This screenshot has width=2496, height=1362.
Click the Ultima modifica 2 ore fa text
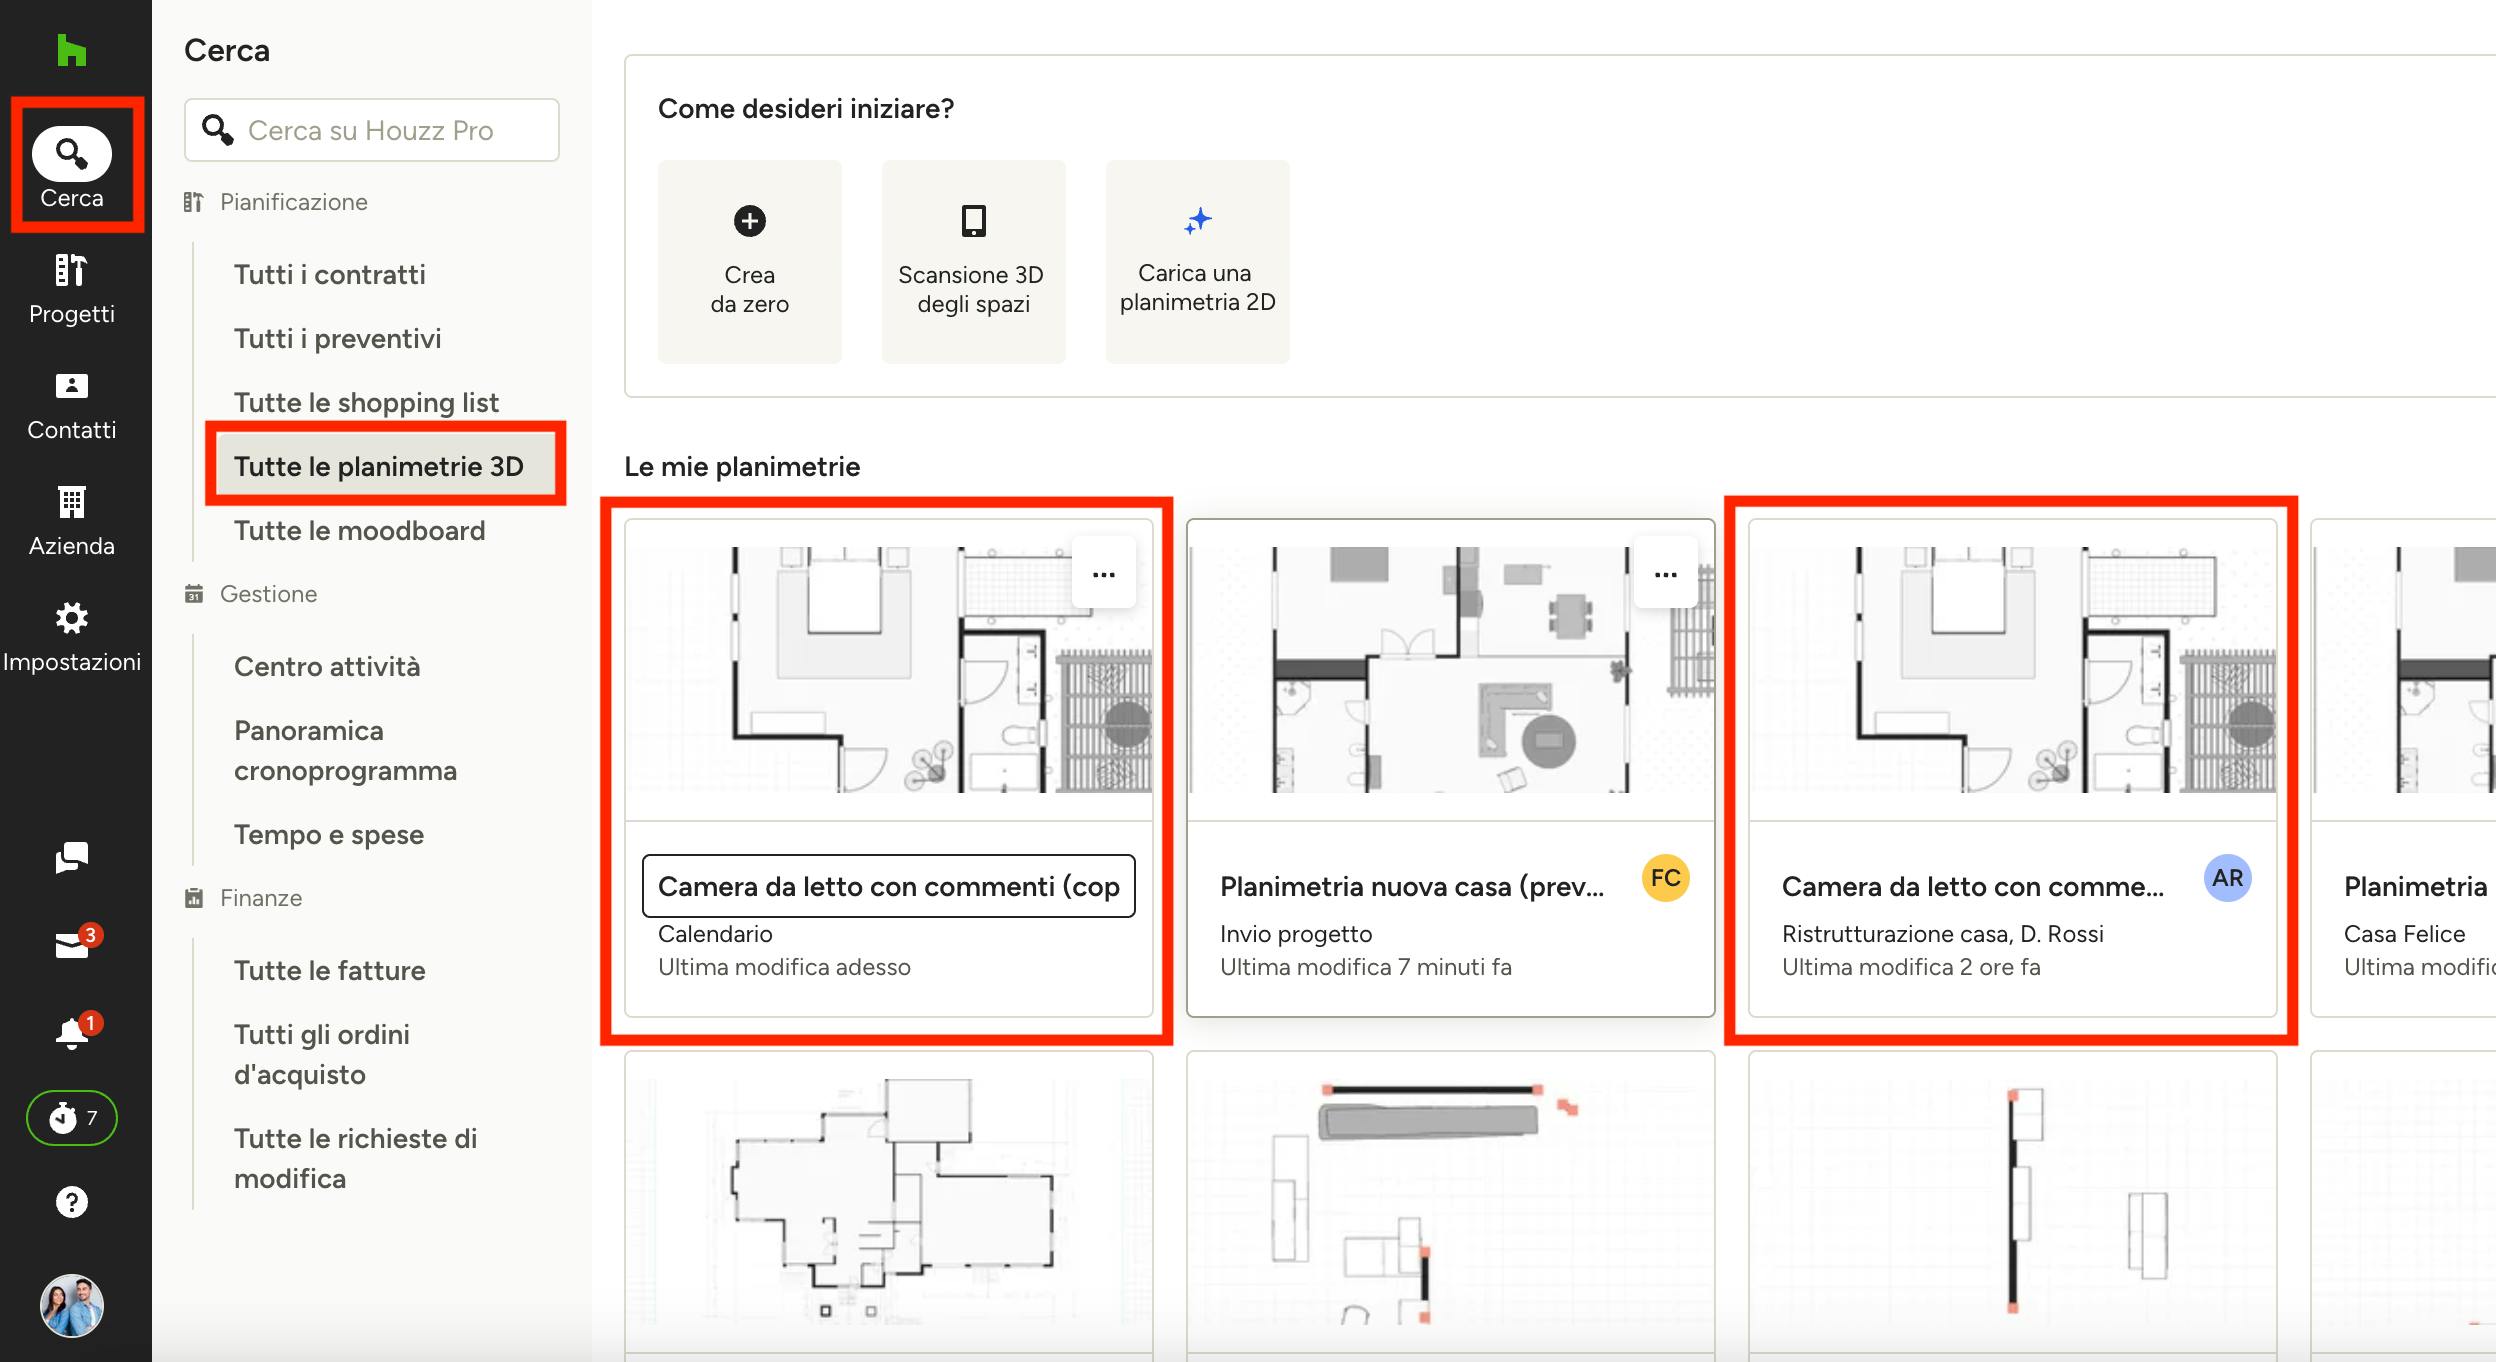[1911, 967]
